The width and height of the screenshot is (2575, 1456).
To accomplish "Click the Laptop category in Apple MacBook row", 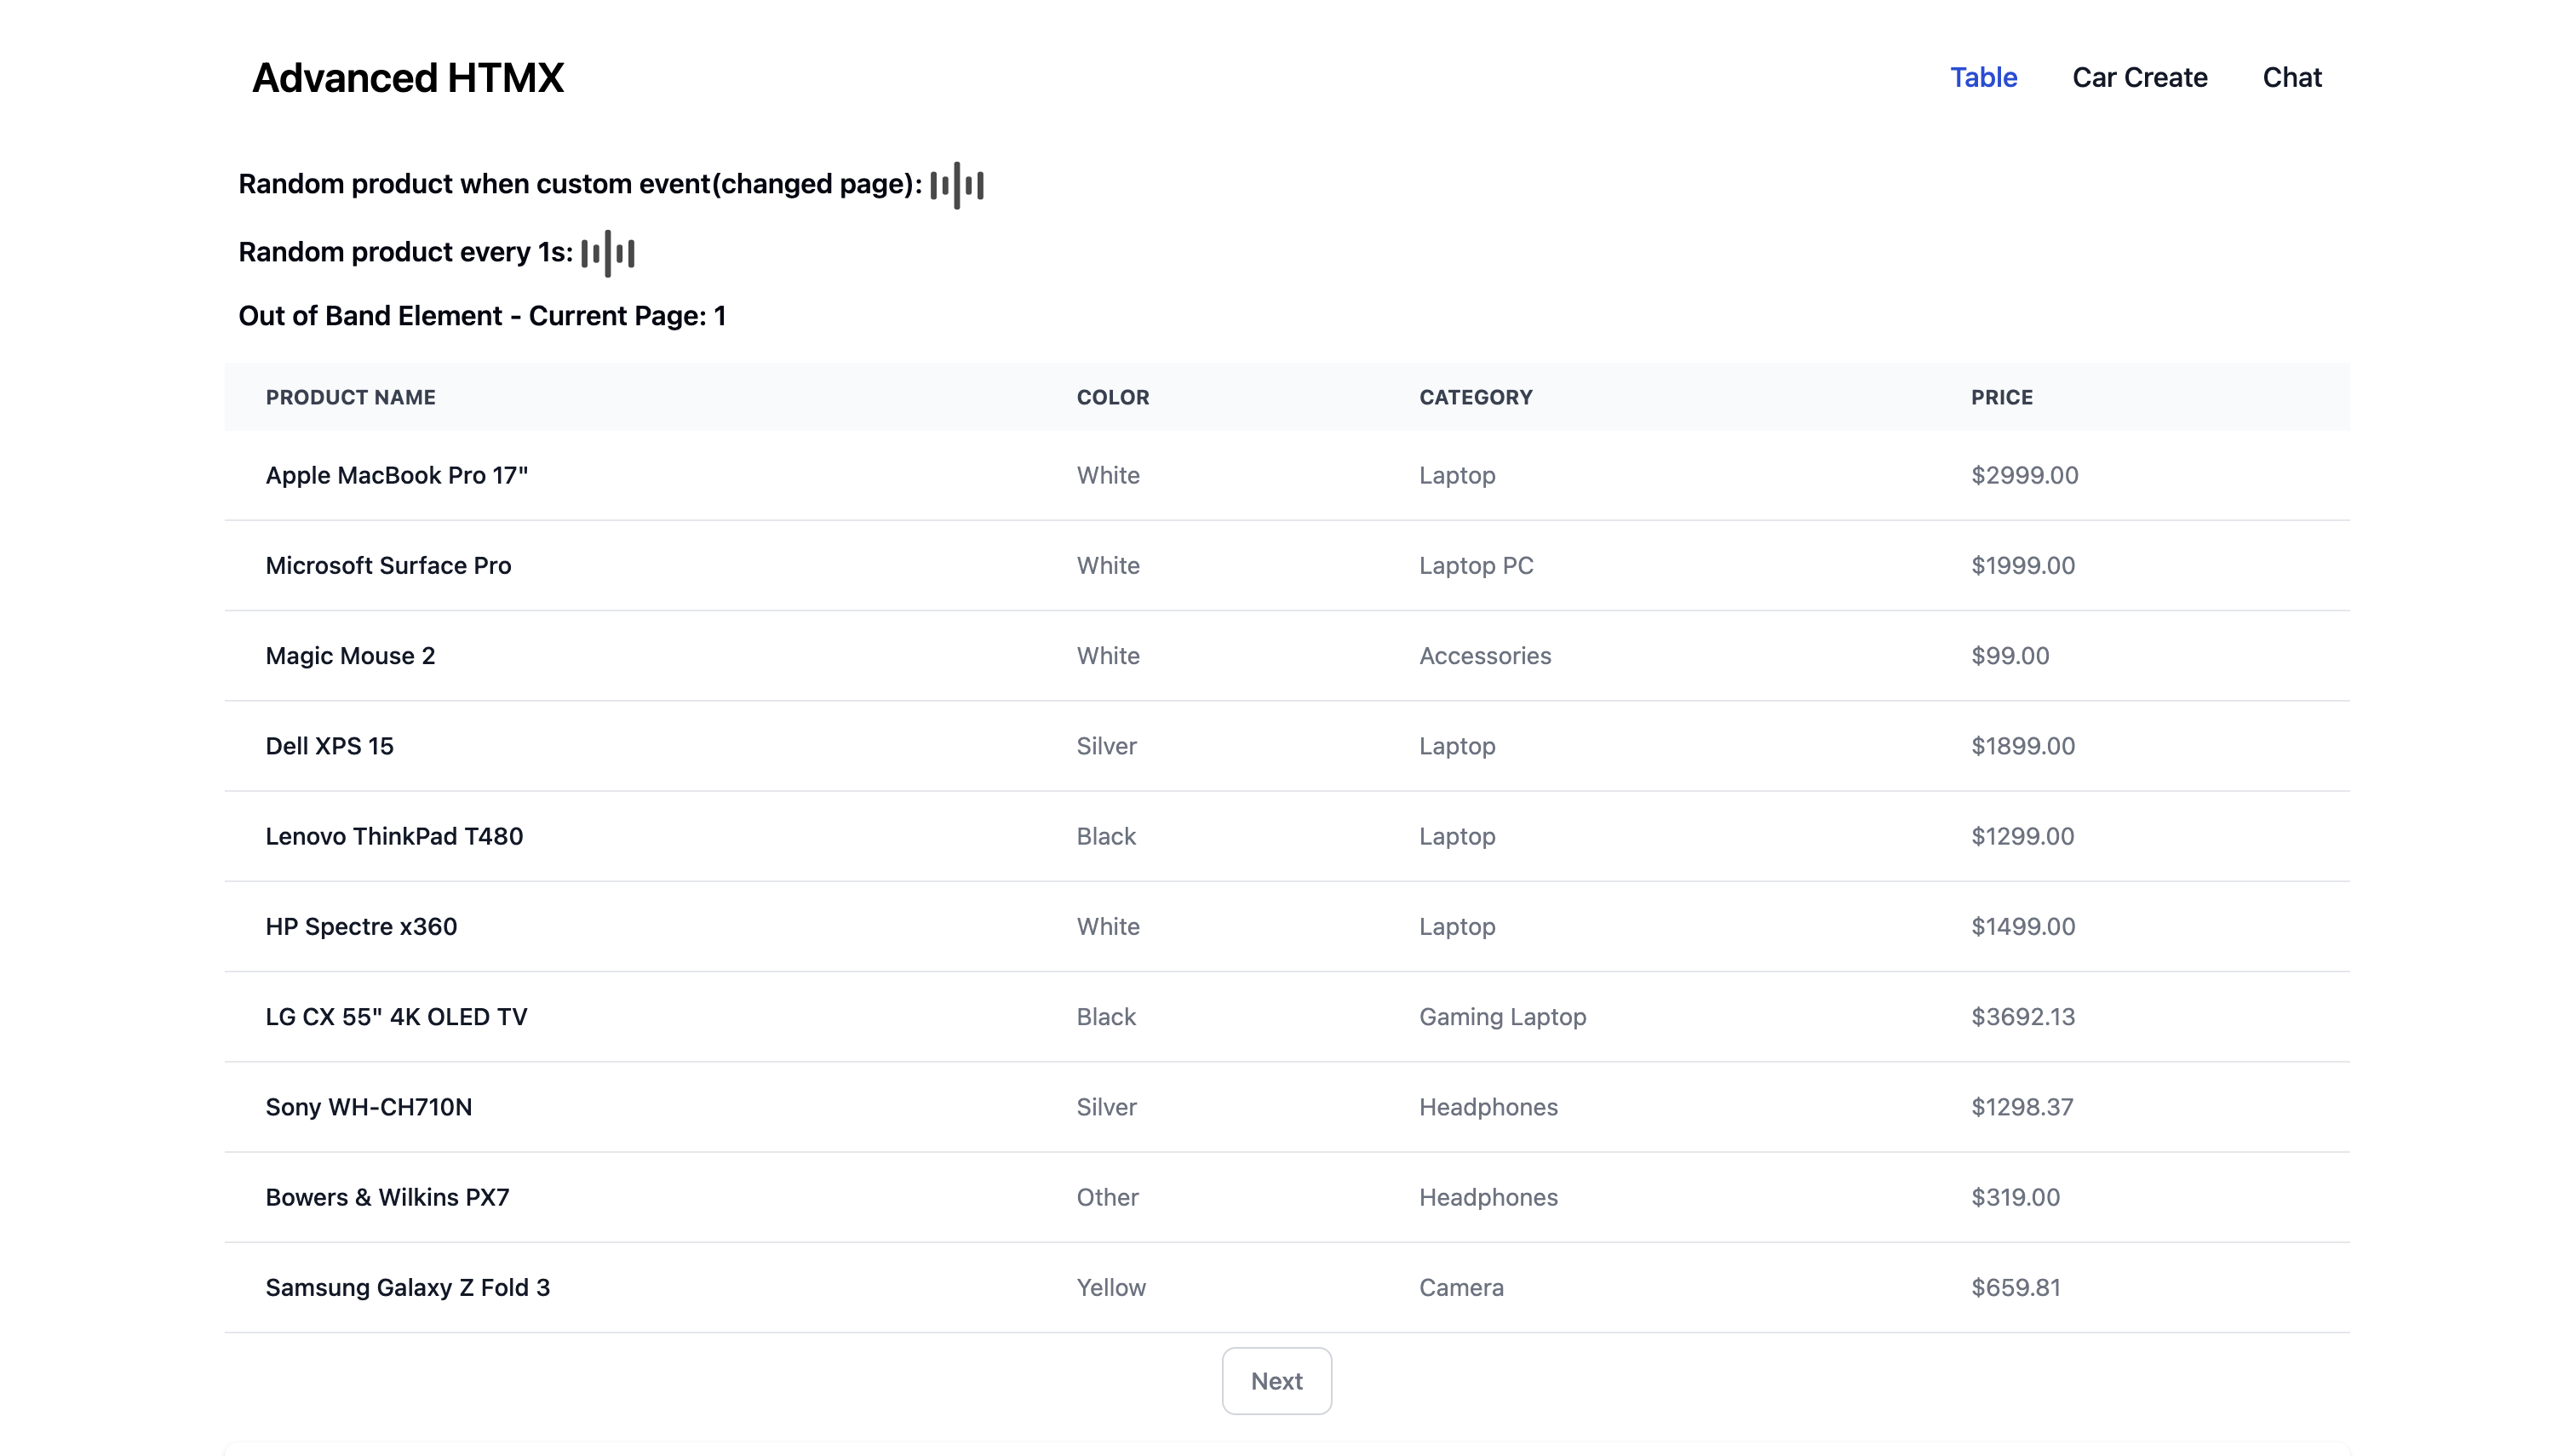I will [1457, 475].
